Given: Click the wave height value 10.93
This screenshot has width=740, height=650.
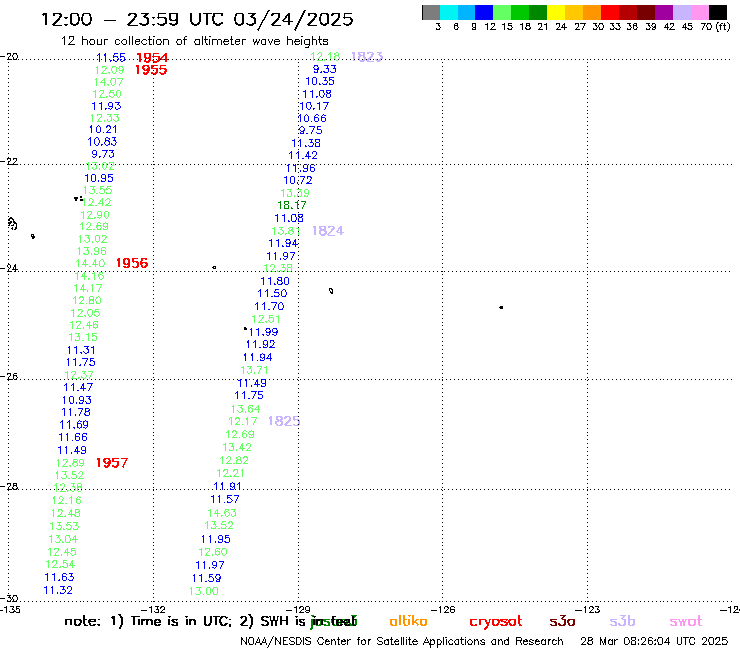Looking at the screenshot, I should click(x=76, y=400).
